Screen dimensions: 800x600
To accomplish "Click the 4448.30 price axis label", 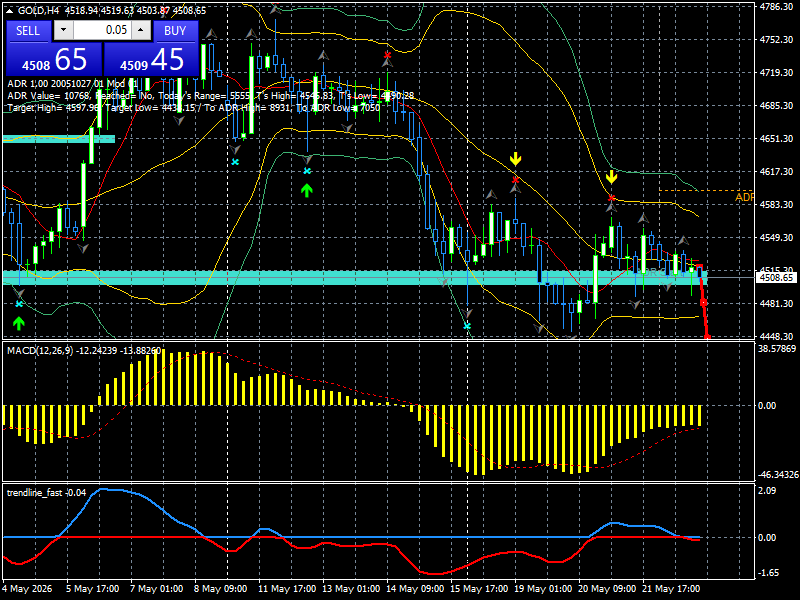I will click(776, 337).
